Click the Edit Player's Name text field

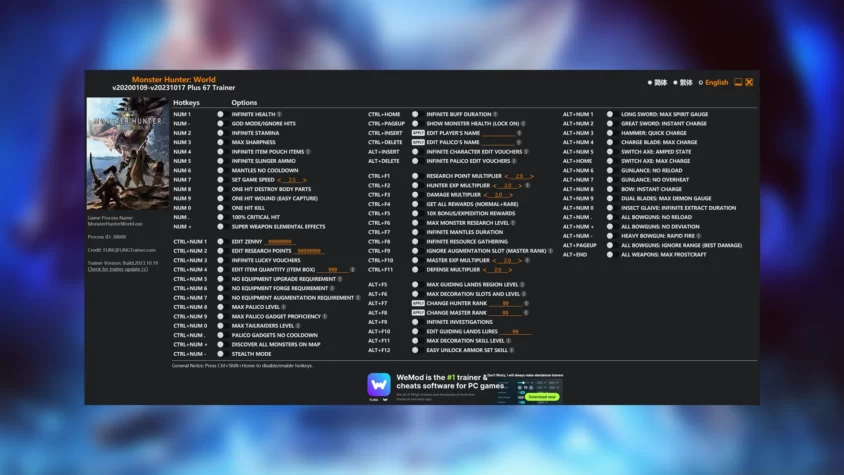coord(498,133)
